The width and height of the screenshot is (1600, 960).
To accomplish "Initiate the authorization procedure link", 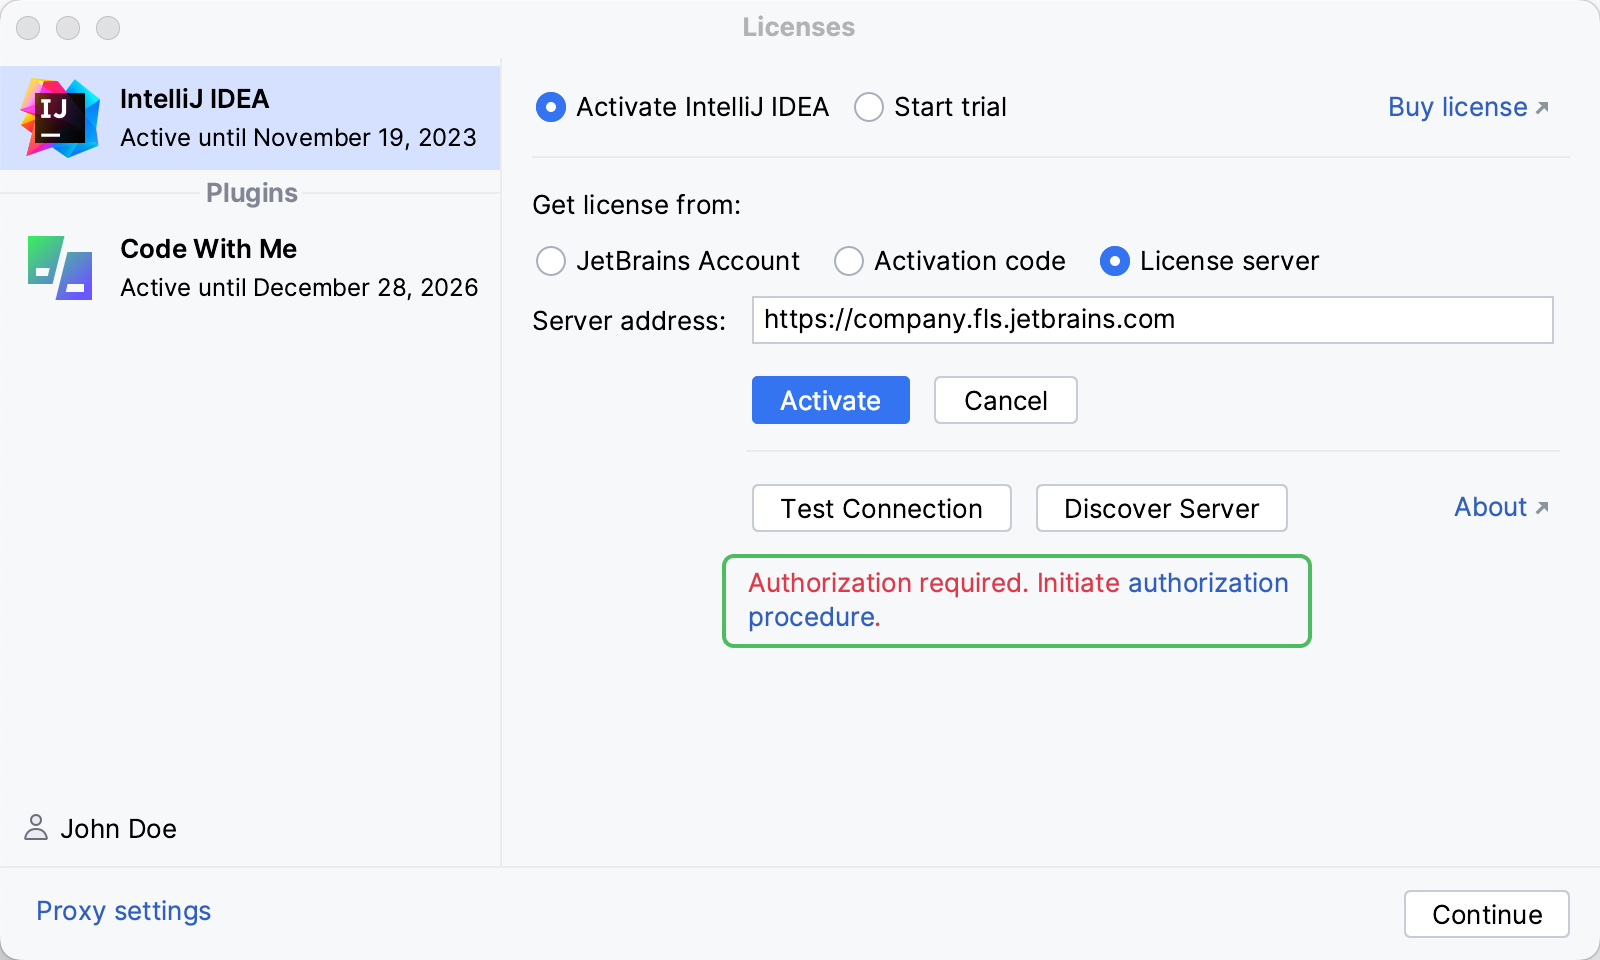I will tap(1207, 583).
